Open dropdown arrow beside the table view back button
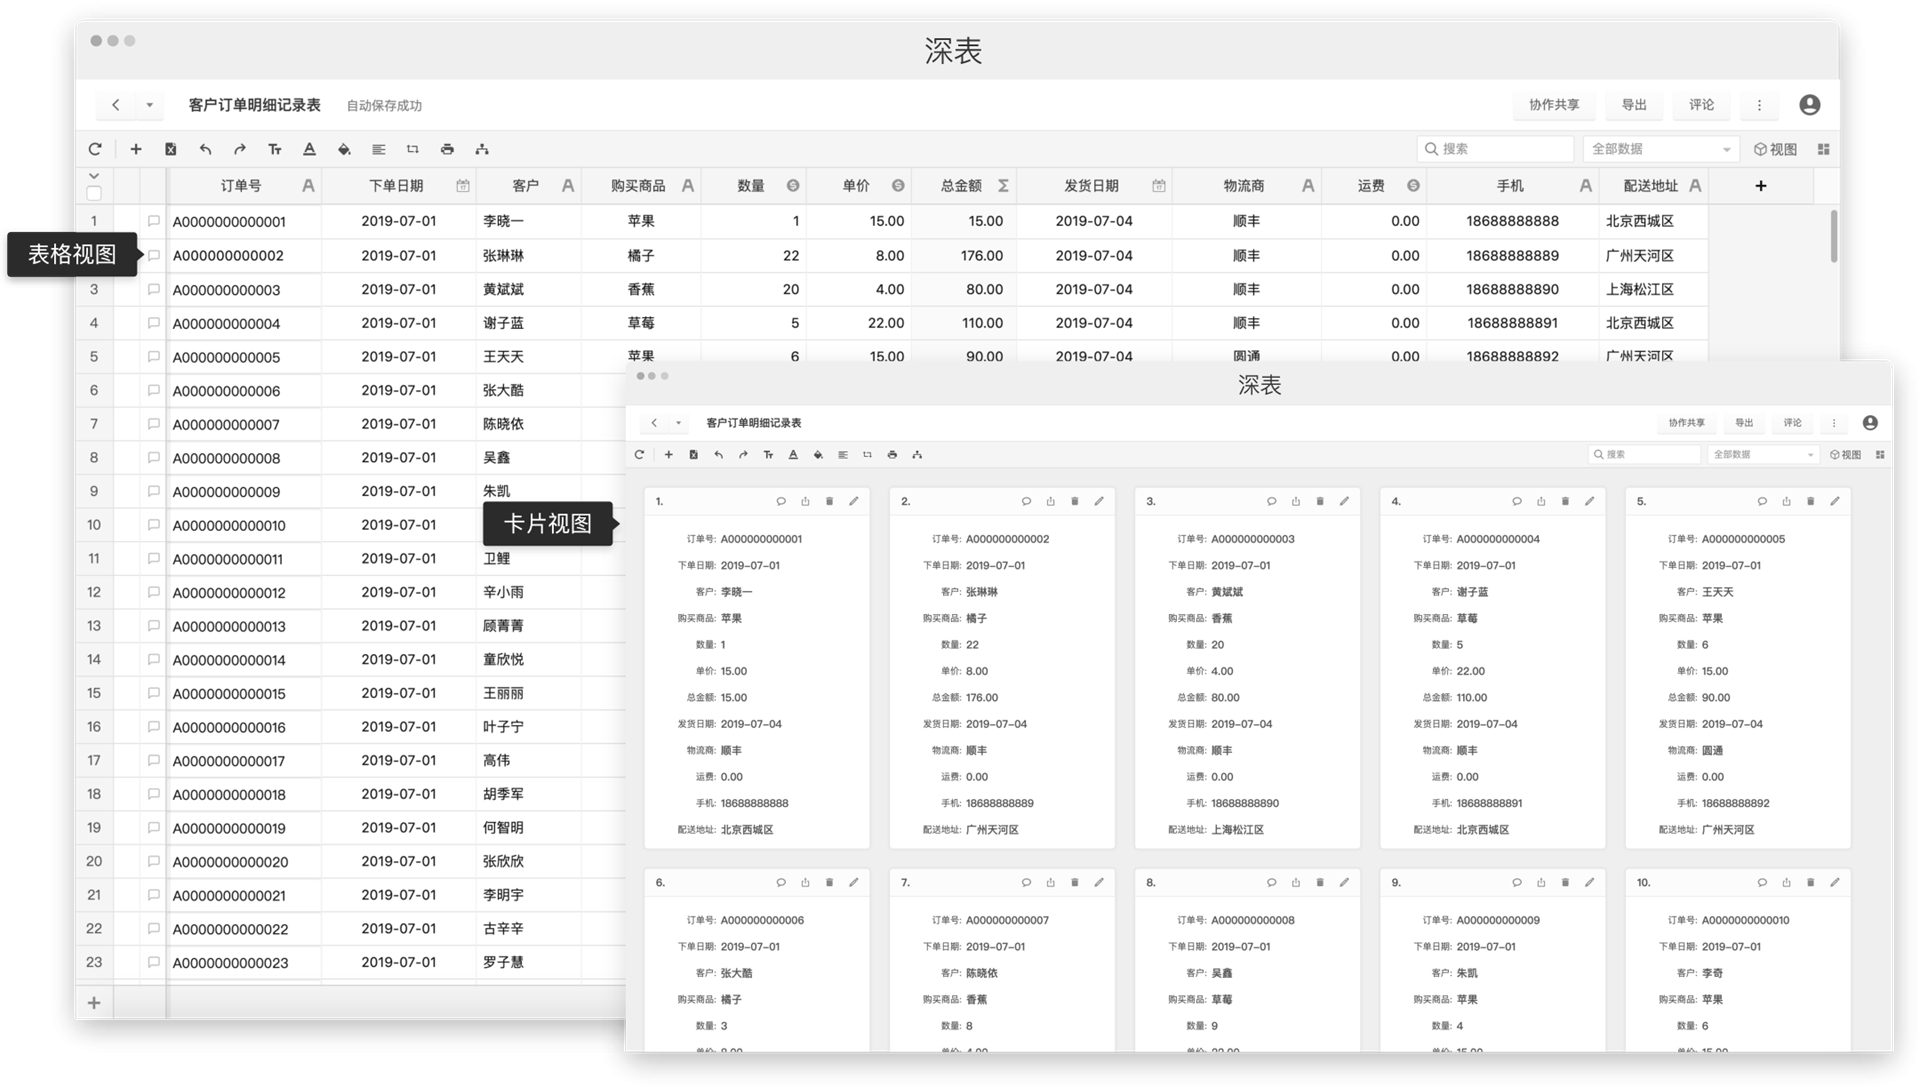Viewport: 1920px width, 1087px height. click(x=149, y=105)
